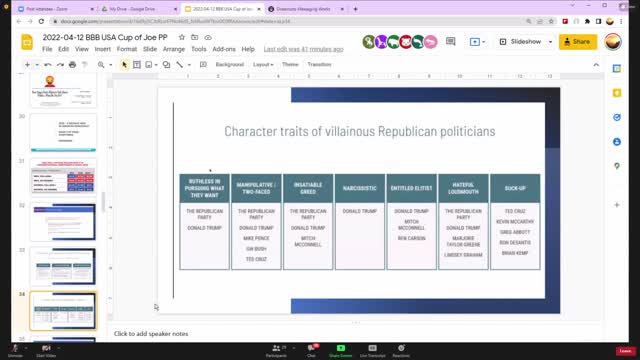The image size is (640, 360).
Task: Click the move to folder icon
Action: tap(195, 37)
